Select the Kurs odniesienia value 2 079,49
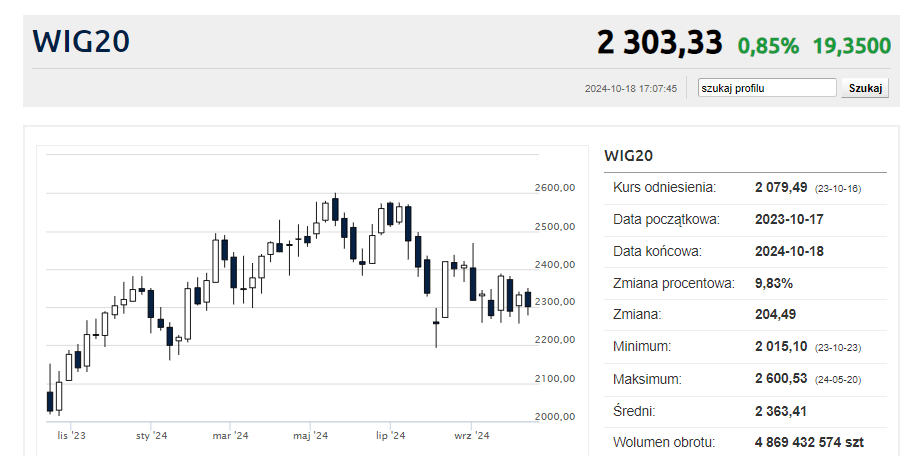Viewport: 906px width, 456px height. (x=781, y=187)
